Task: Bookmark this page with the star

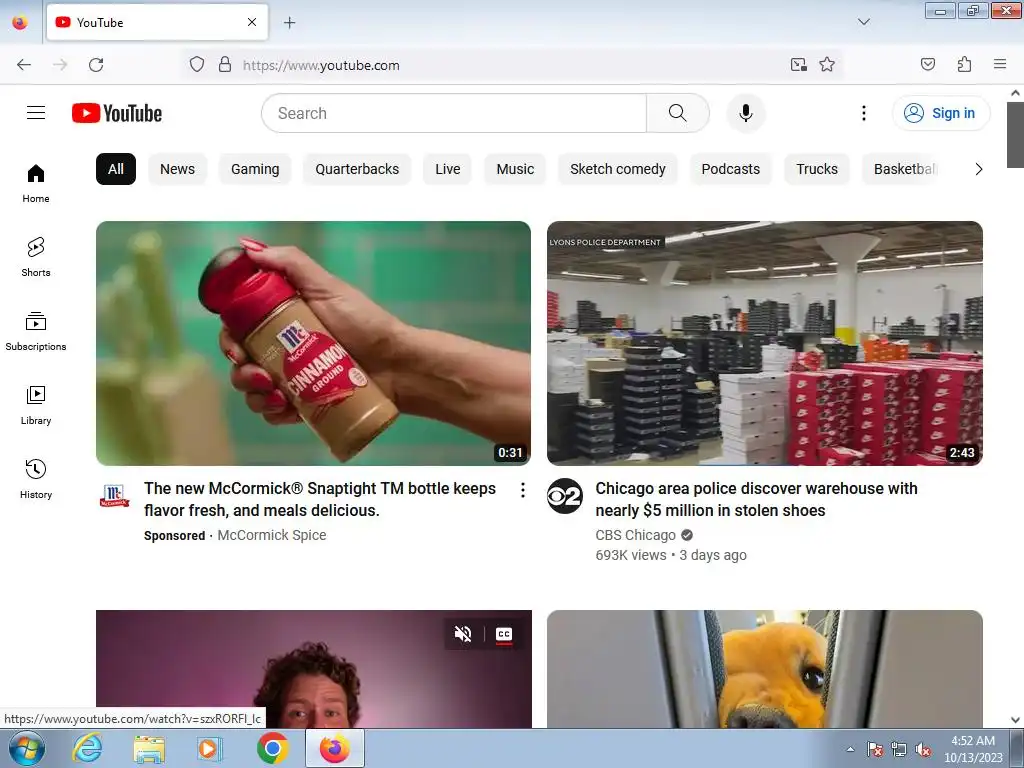Action: click(827, 65)
